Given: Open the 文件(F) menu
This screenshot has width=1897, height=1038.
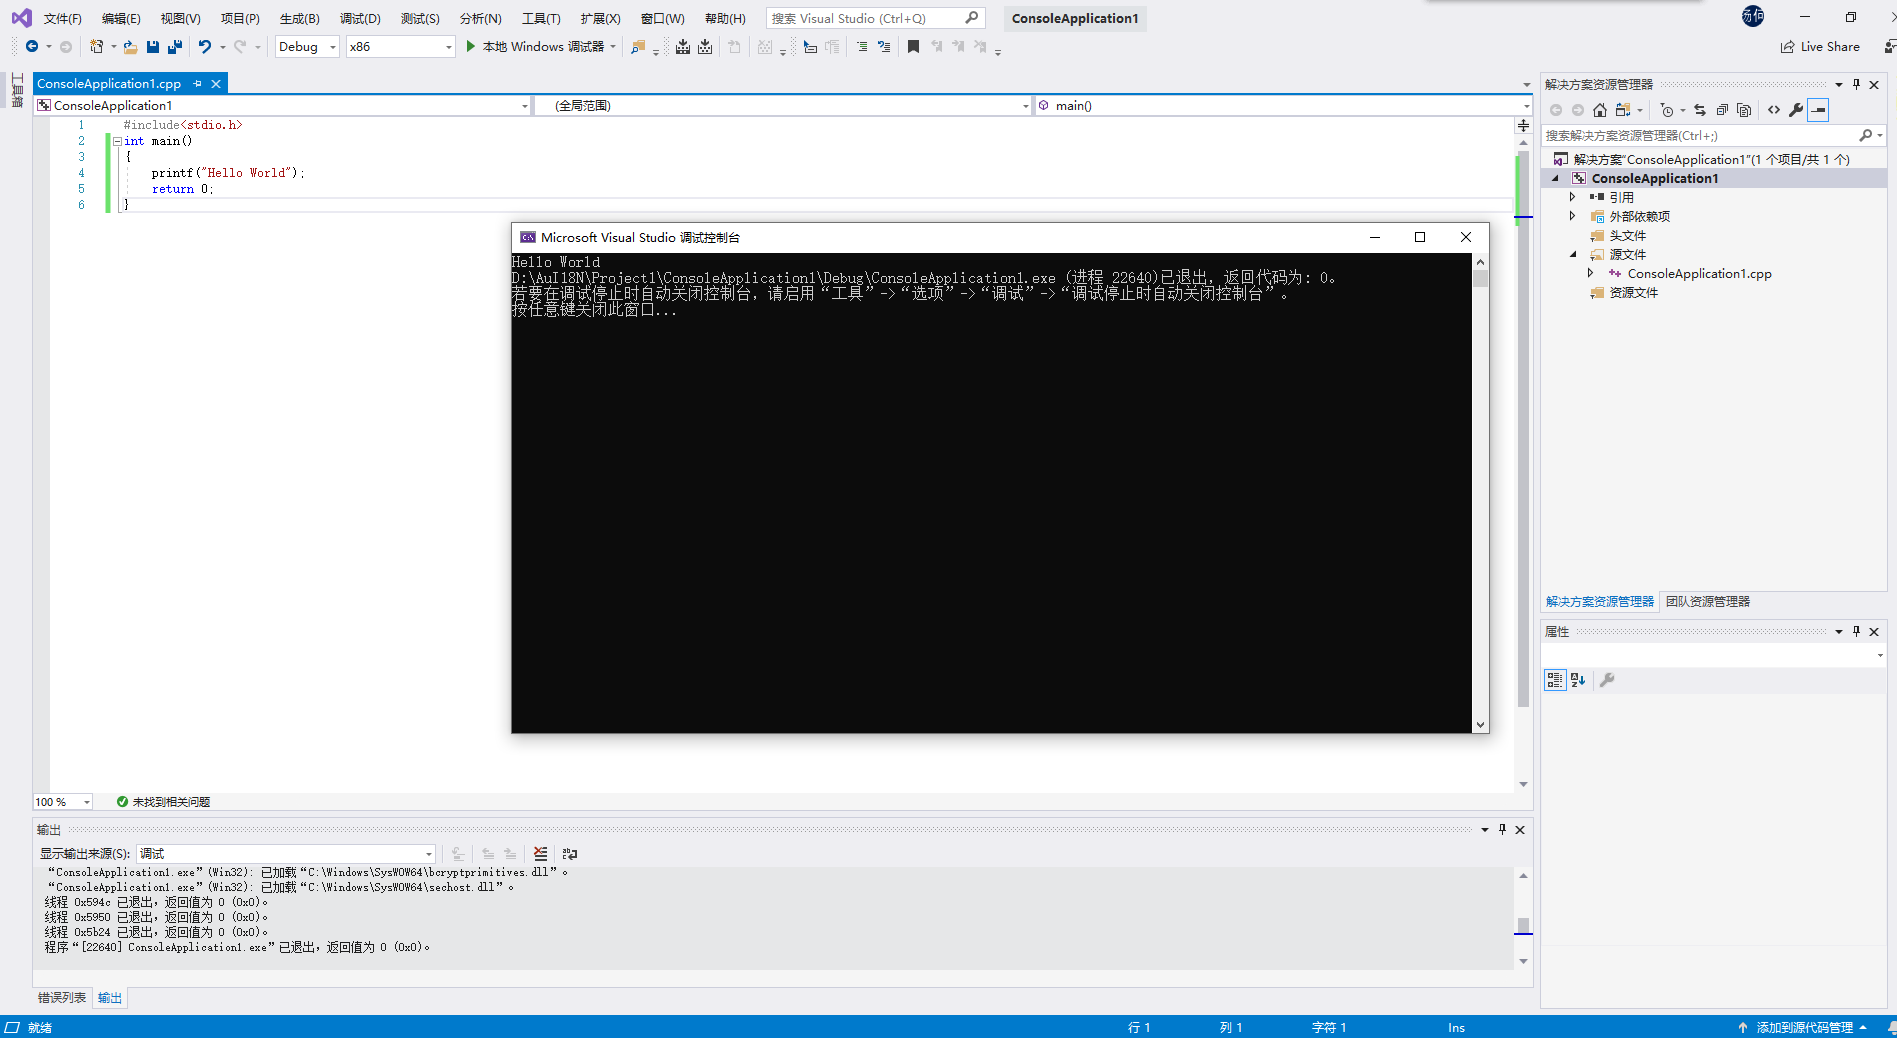Looking at the screenshot, I should pyautogui.click(x=62, y=18).
